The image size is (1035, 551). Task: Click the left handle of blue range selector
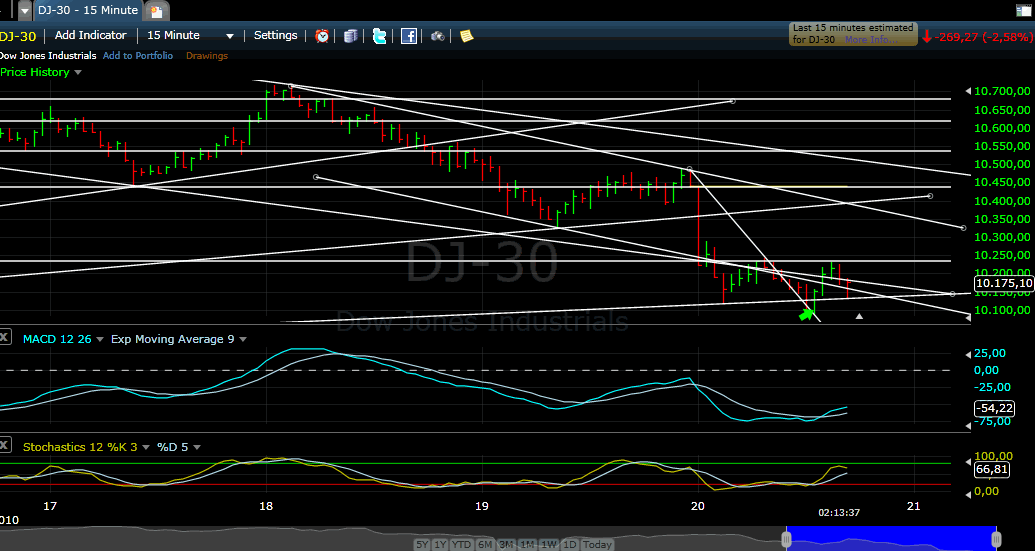coord(786,539)
